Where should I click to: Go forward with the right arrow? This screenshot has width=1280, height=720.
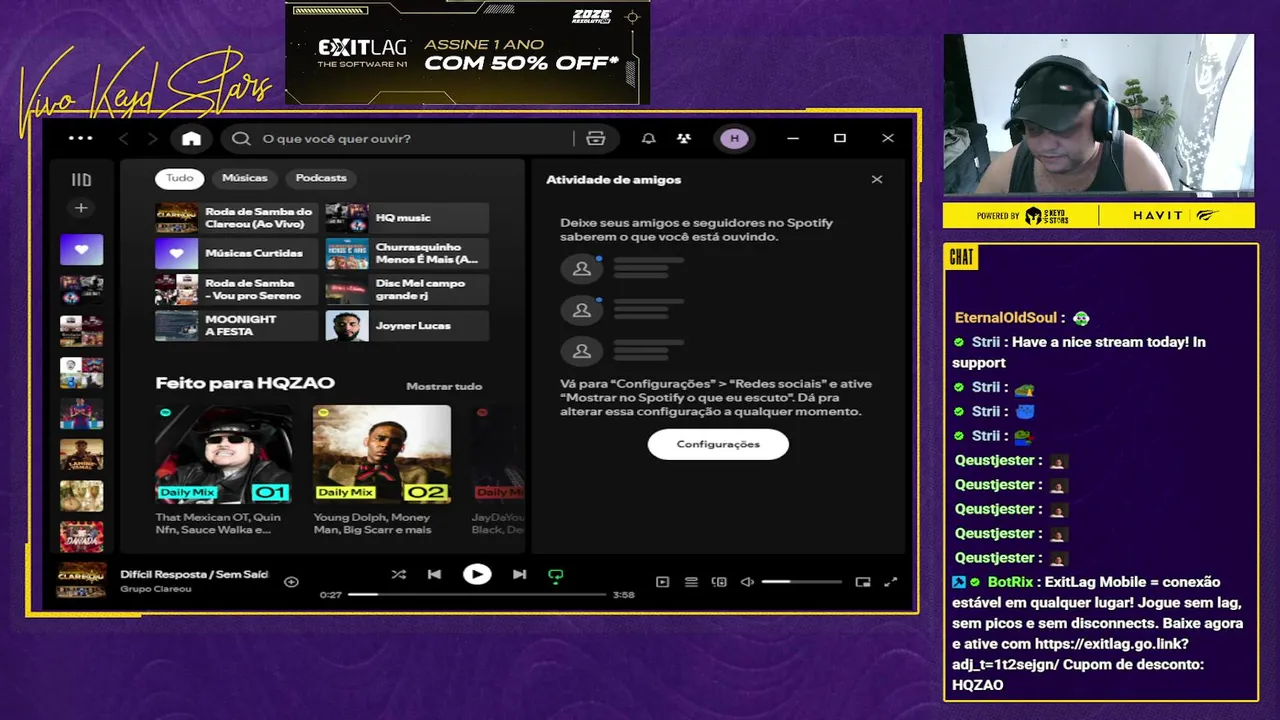coord(152,138)
